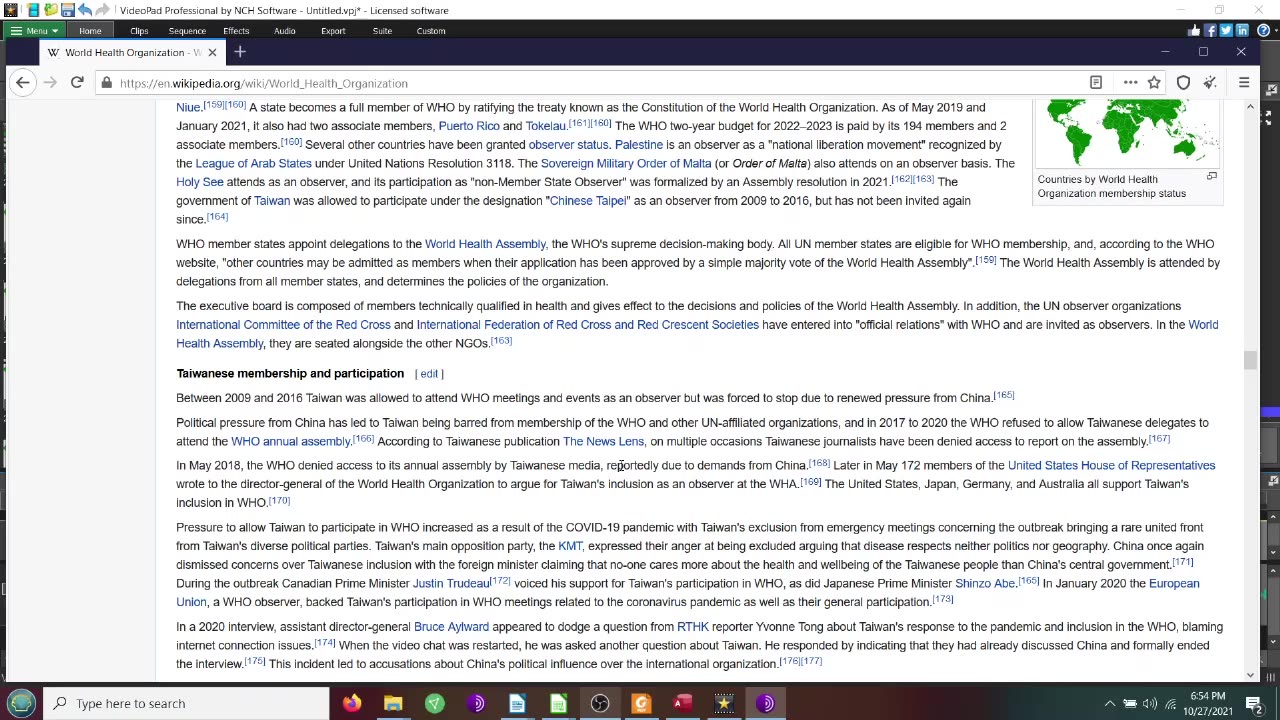This screenshot has height=720, width=1280.
Task: Open The News Lens link
Action: pos(603,441)
